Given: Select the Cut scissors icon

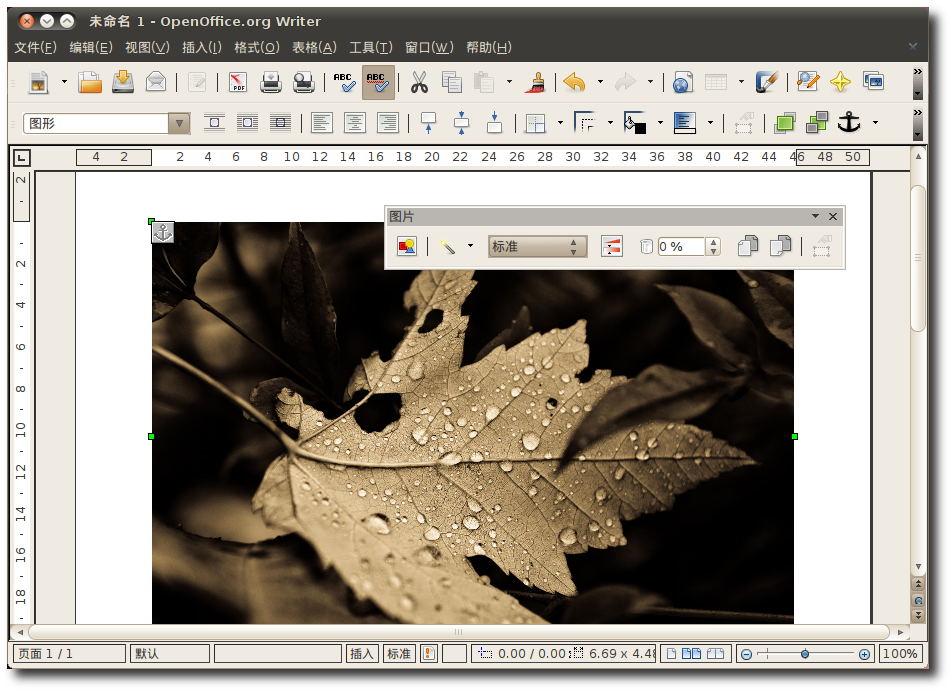Looking at the screenshot, I should click(x=419, y=82).
